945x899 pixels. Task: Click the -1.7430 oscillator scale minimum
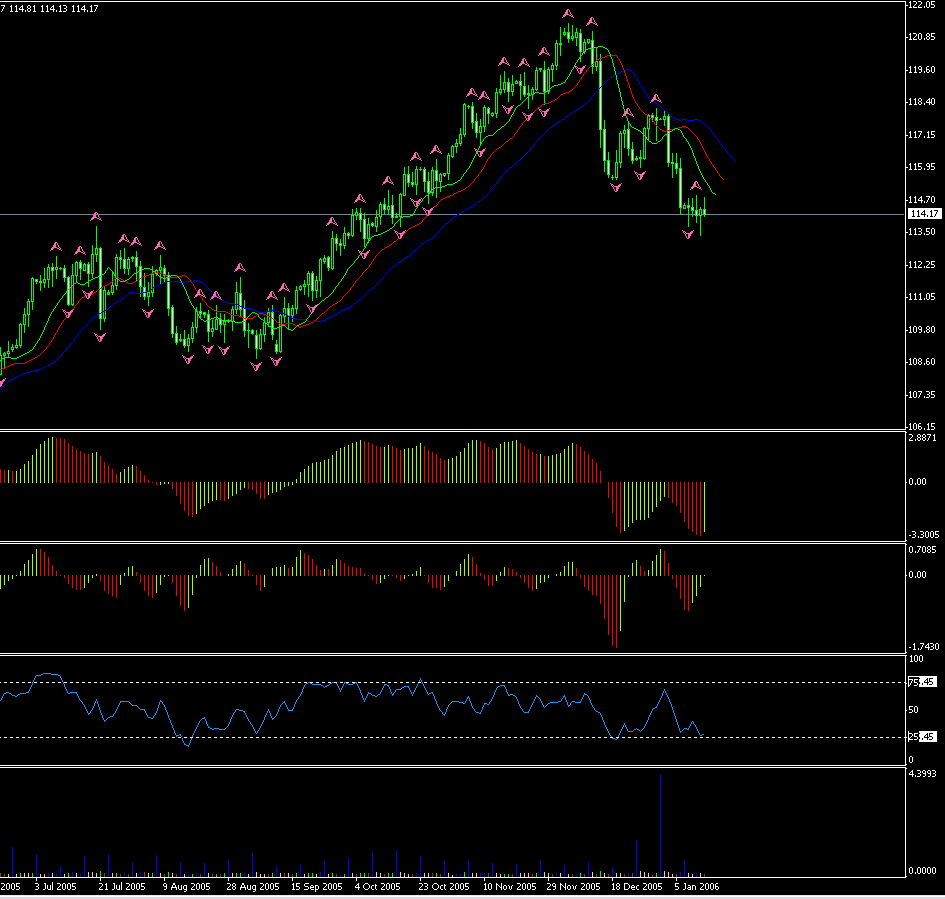[924, 647]
